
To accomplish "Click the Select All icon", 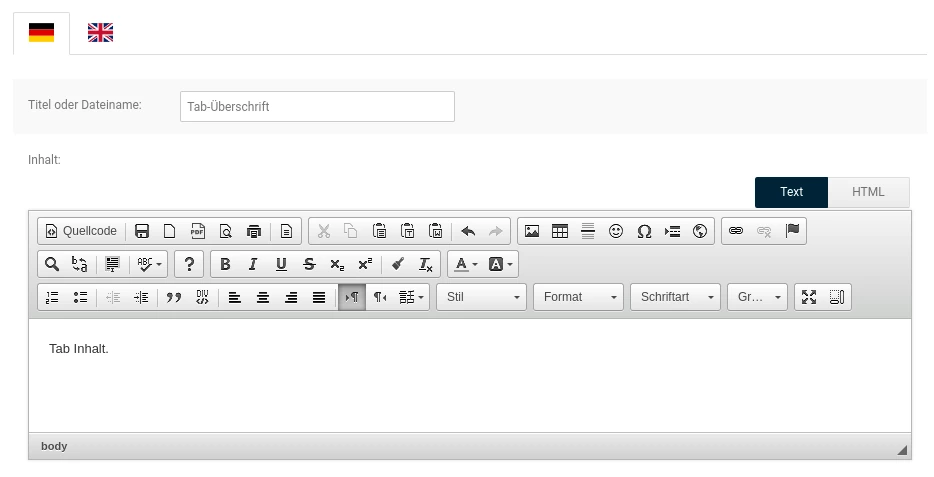I will click(x=112, y=264).
